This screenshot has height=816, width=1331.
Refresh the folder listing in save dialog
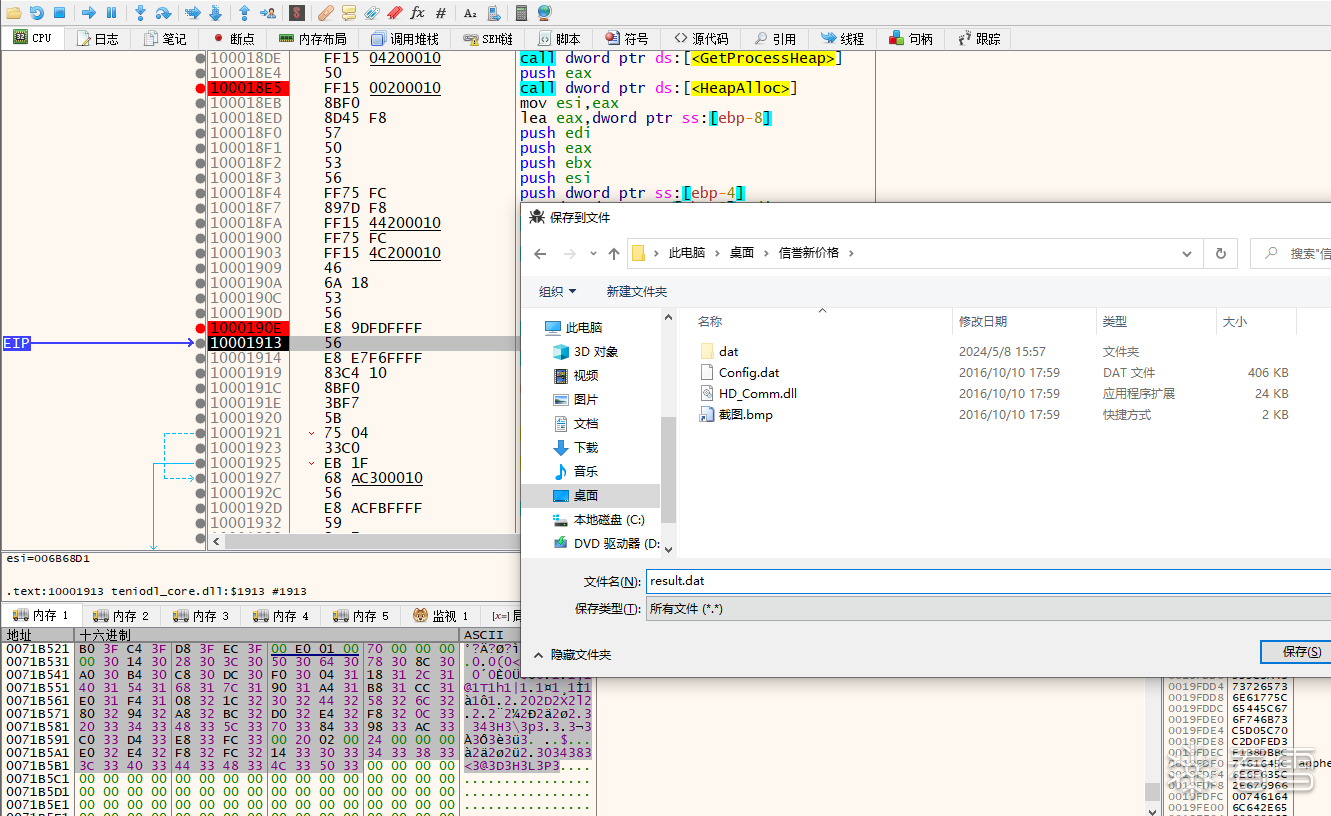[x=1220, y=253]
